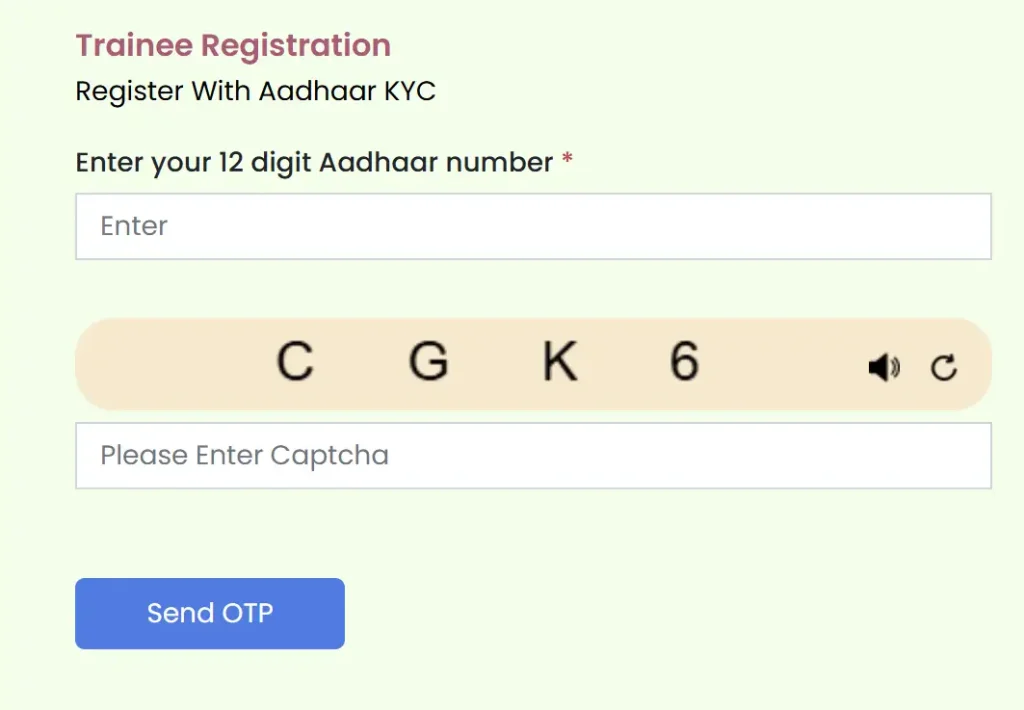Click the Please Enter Captcha field

533,456
